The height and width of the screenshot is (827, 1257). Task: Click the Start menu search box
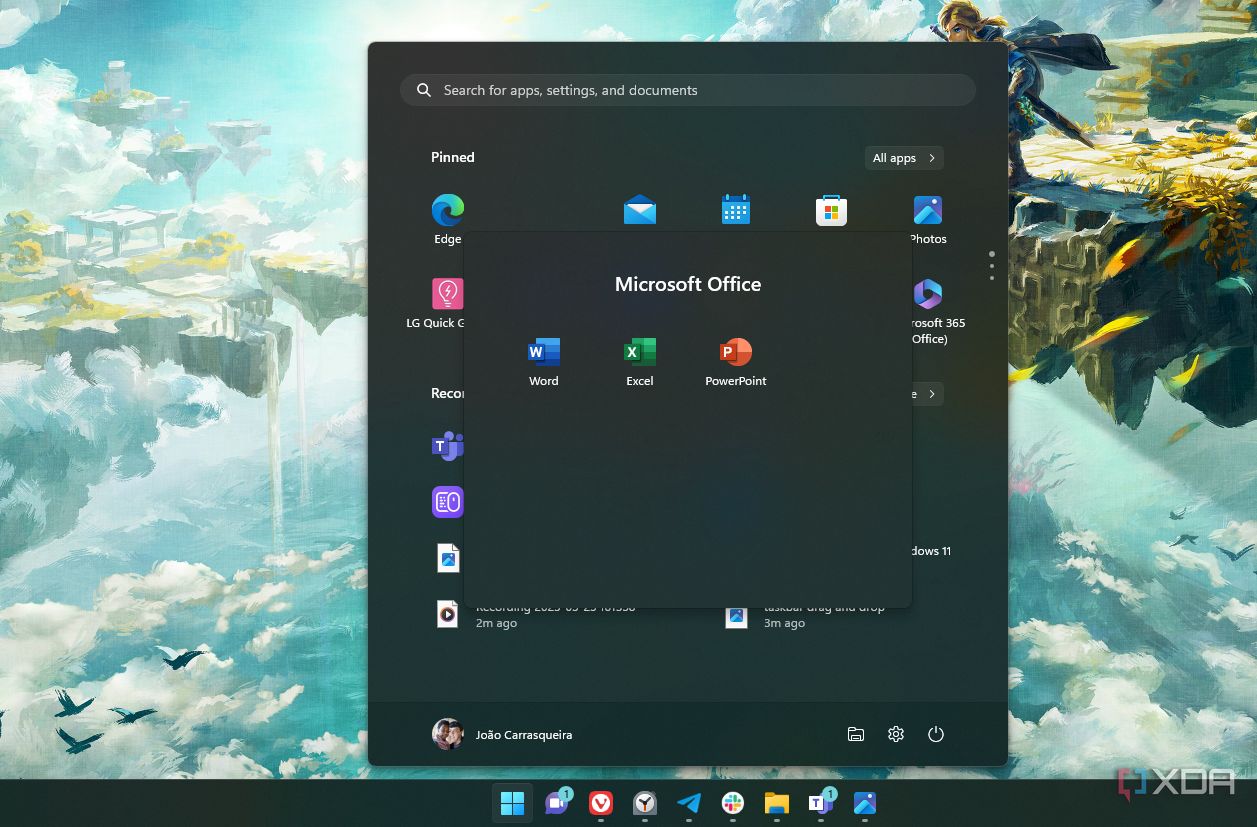[x=688, y=90]
